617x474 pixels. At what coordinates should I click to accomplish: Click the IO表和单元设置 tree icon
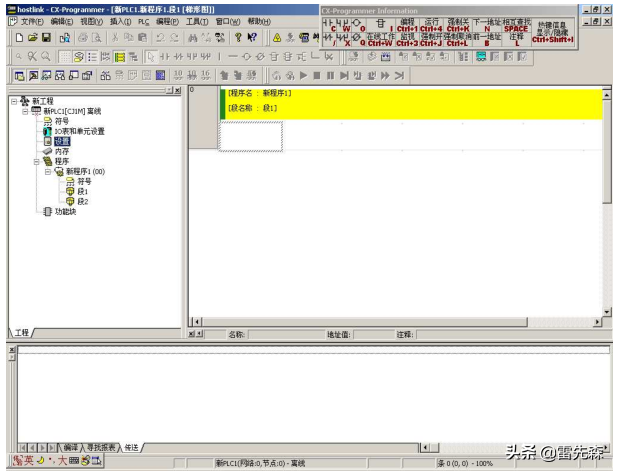[47, 131]
